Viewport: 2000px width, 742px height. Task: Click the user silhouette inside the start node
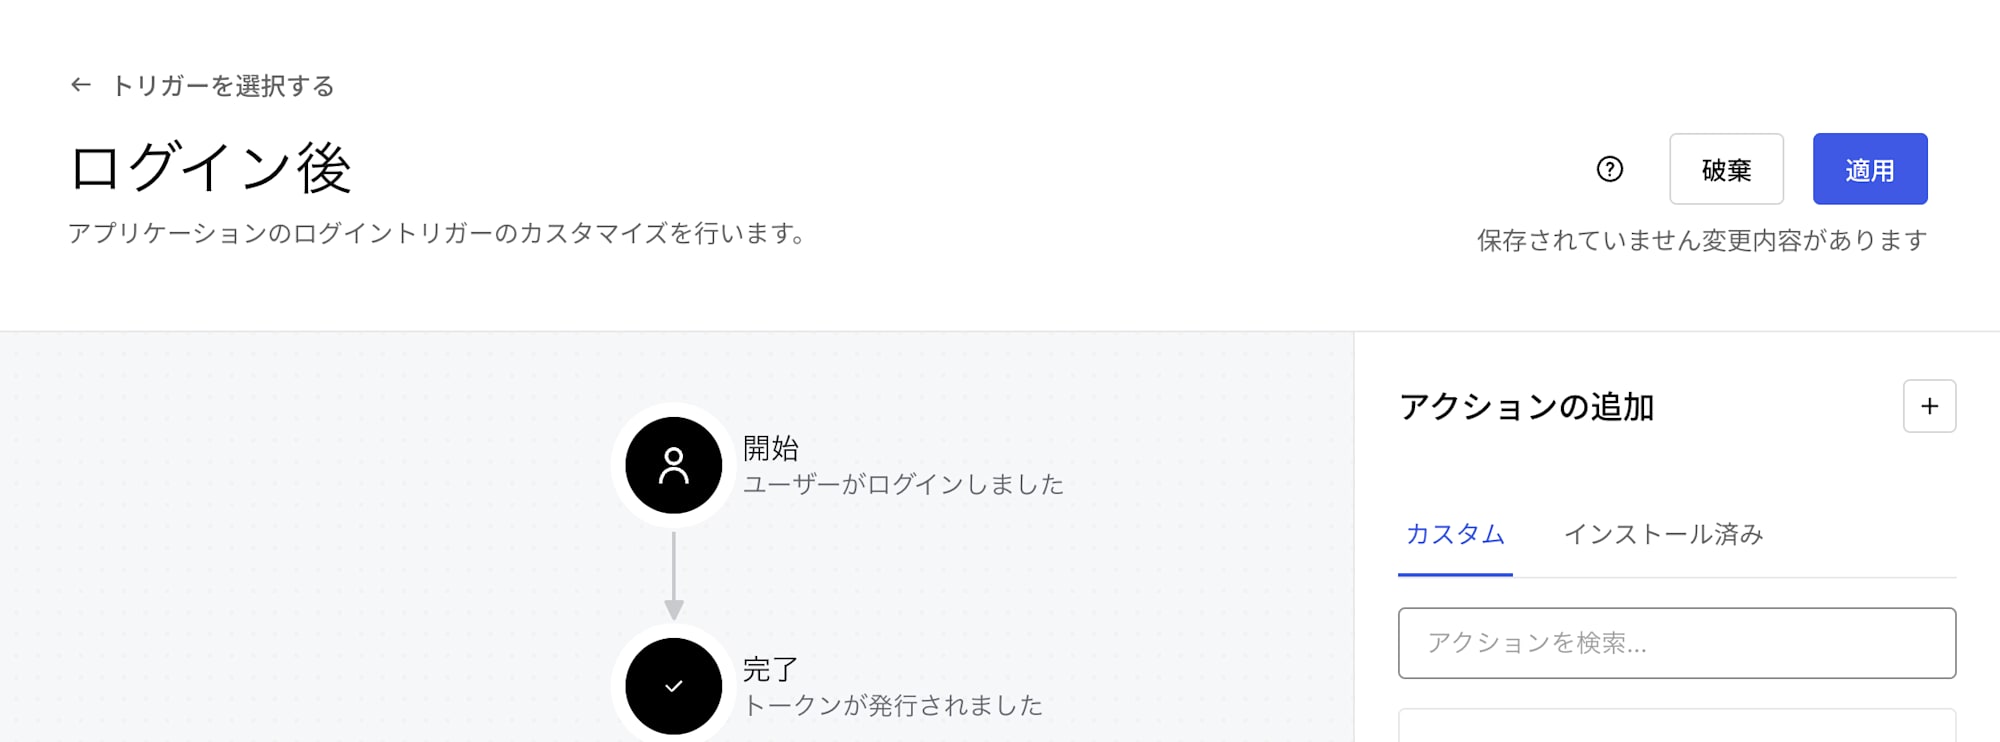673,466
